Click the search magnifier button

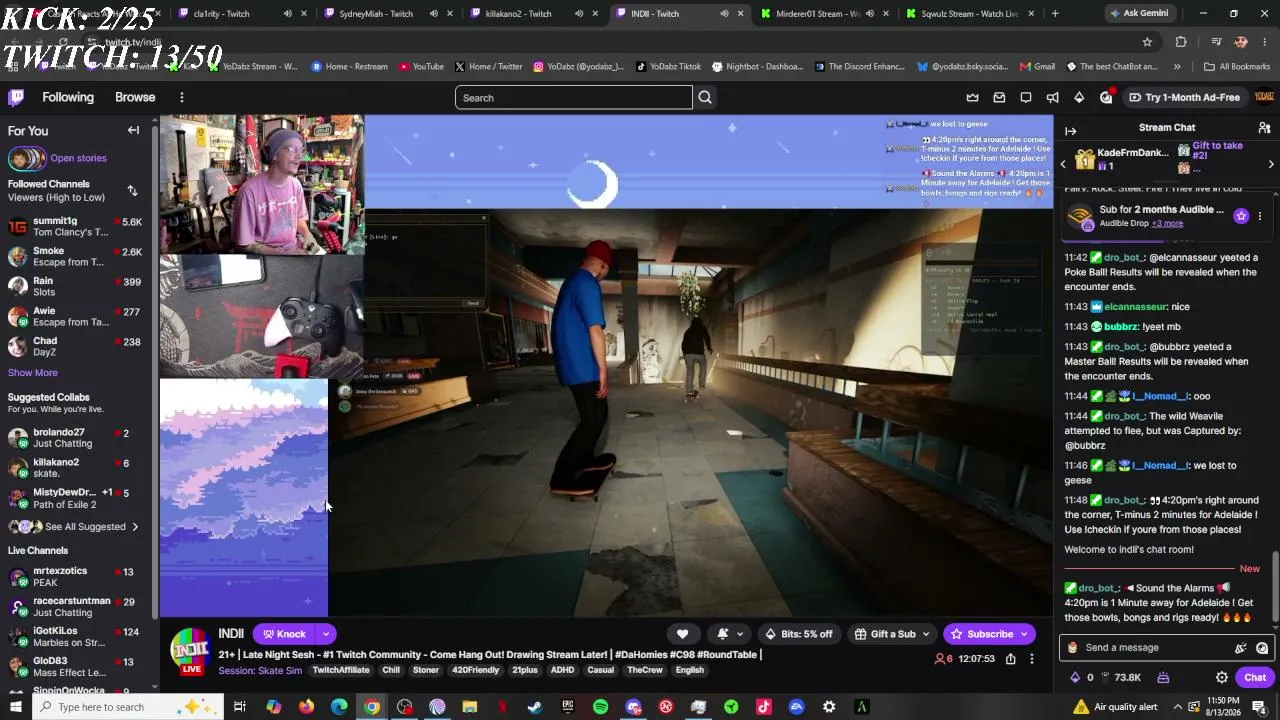coord(705,97)
